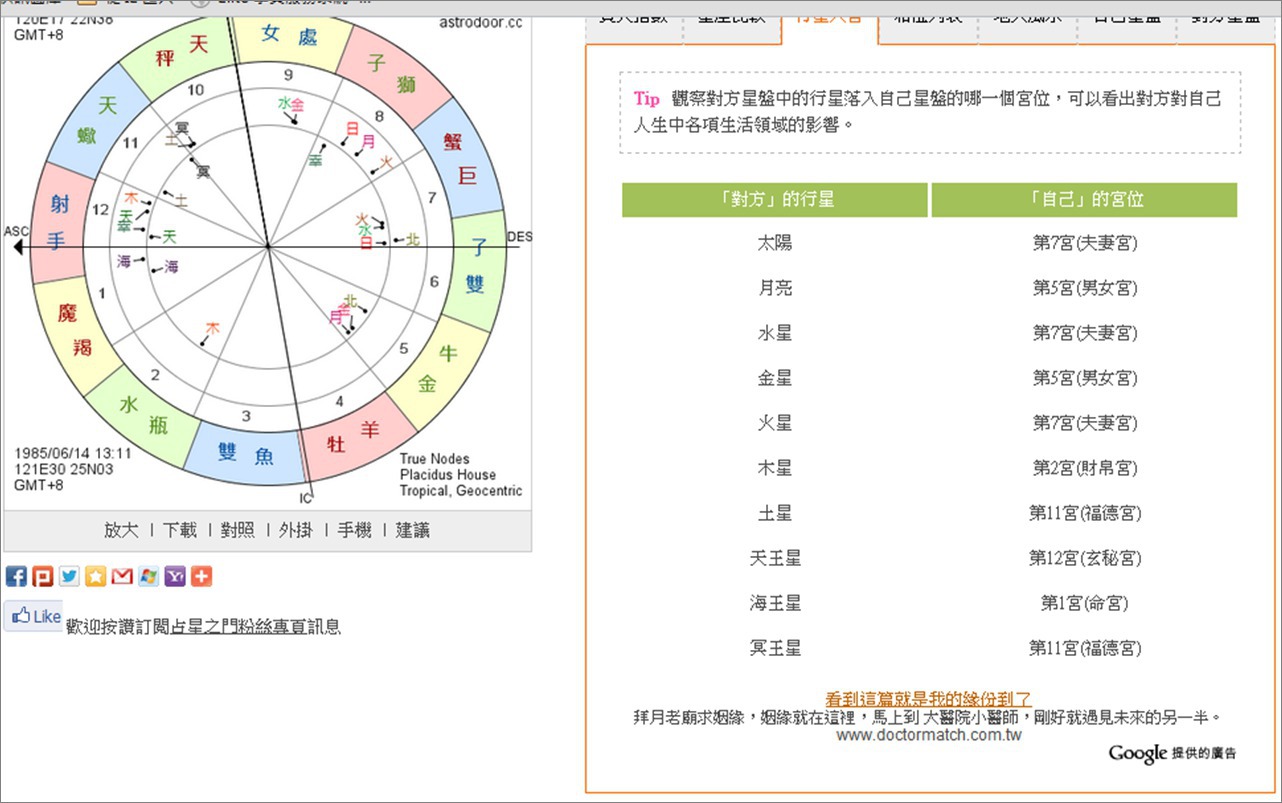The image size is (1282, 803).
Task: Click the 天秤 zodiac segment on the chart
Action: coord(182,52)
